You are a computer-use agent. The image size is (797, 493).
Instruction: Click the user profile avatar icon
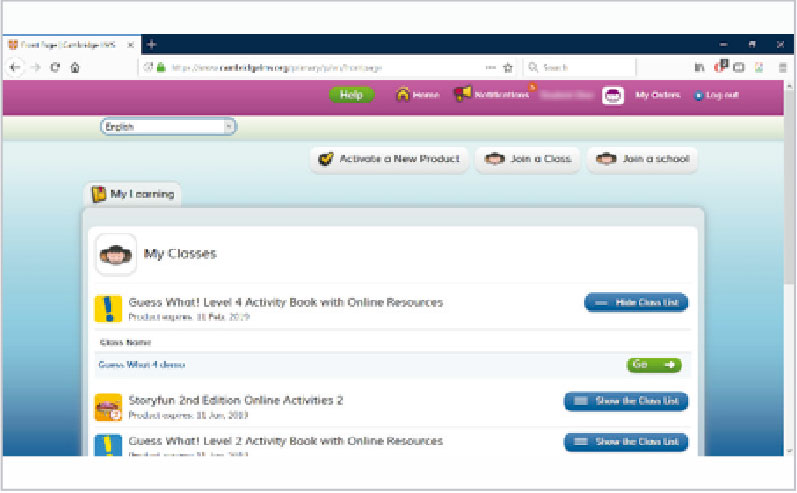click(x=612, y=95)
